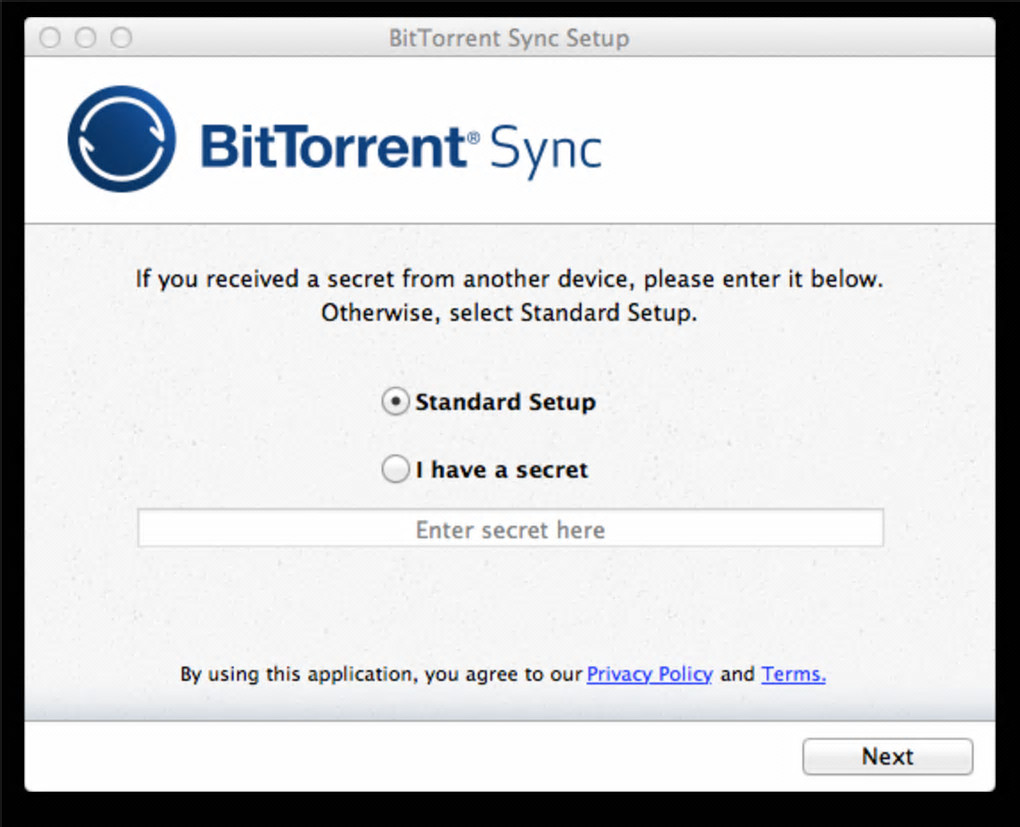This screenshot has width=1020, height=827.
Task: Close the BitTorrent Sync Setup window
Action: [x=50, y=39]
